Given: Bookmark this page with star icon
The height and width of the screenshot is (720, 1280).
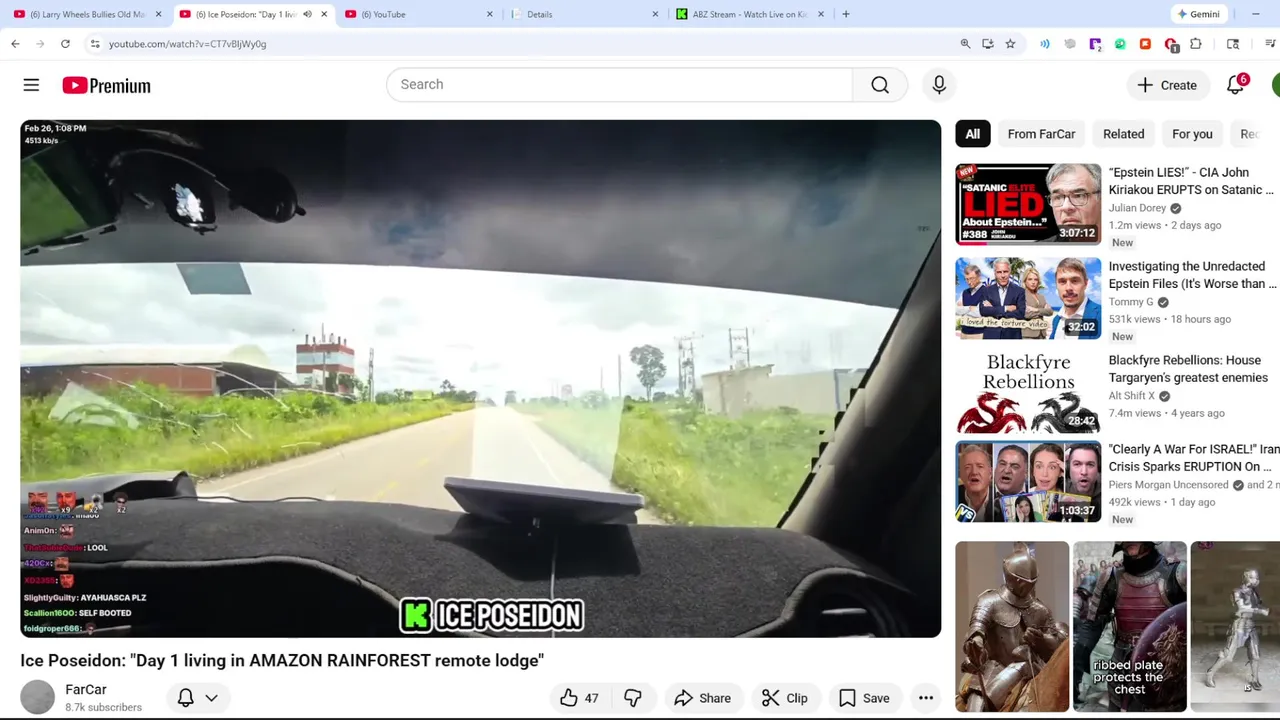Looking at the screenshot, I should [x=1010, y=44].
